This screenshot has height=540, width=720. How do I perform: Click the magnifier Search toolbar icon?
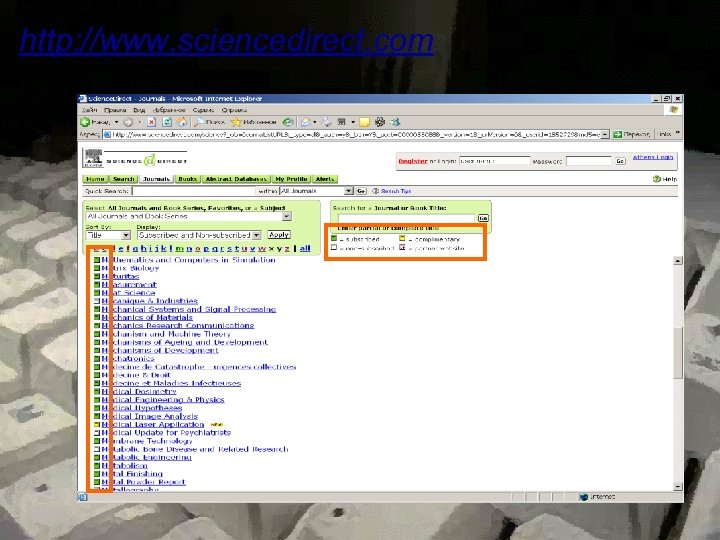(199, 122)
